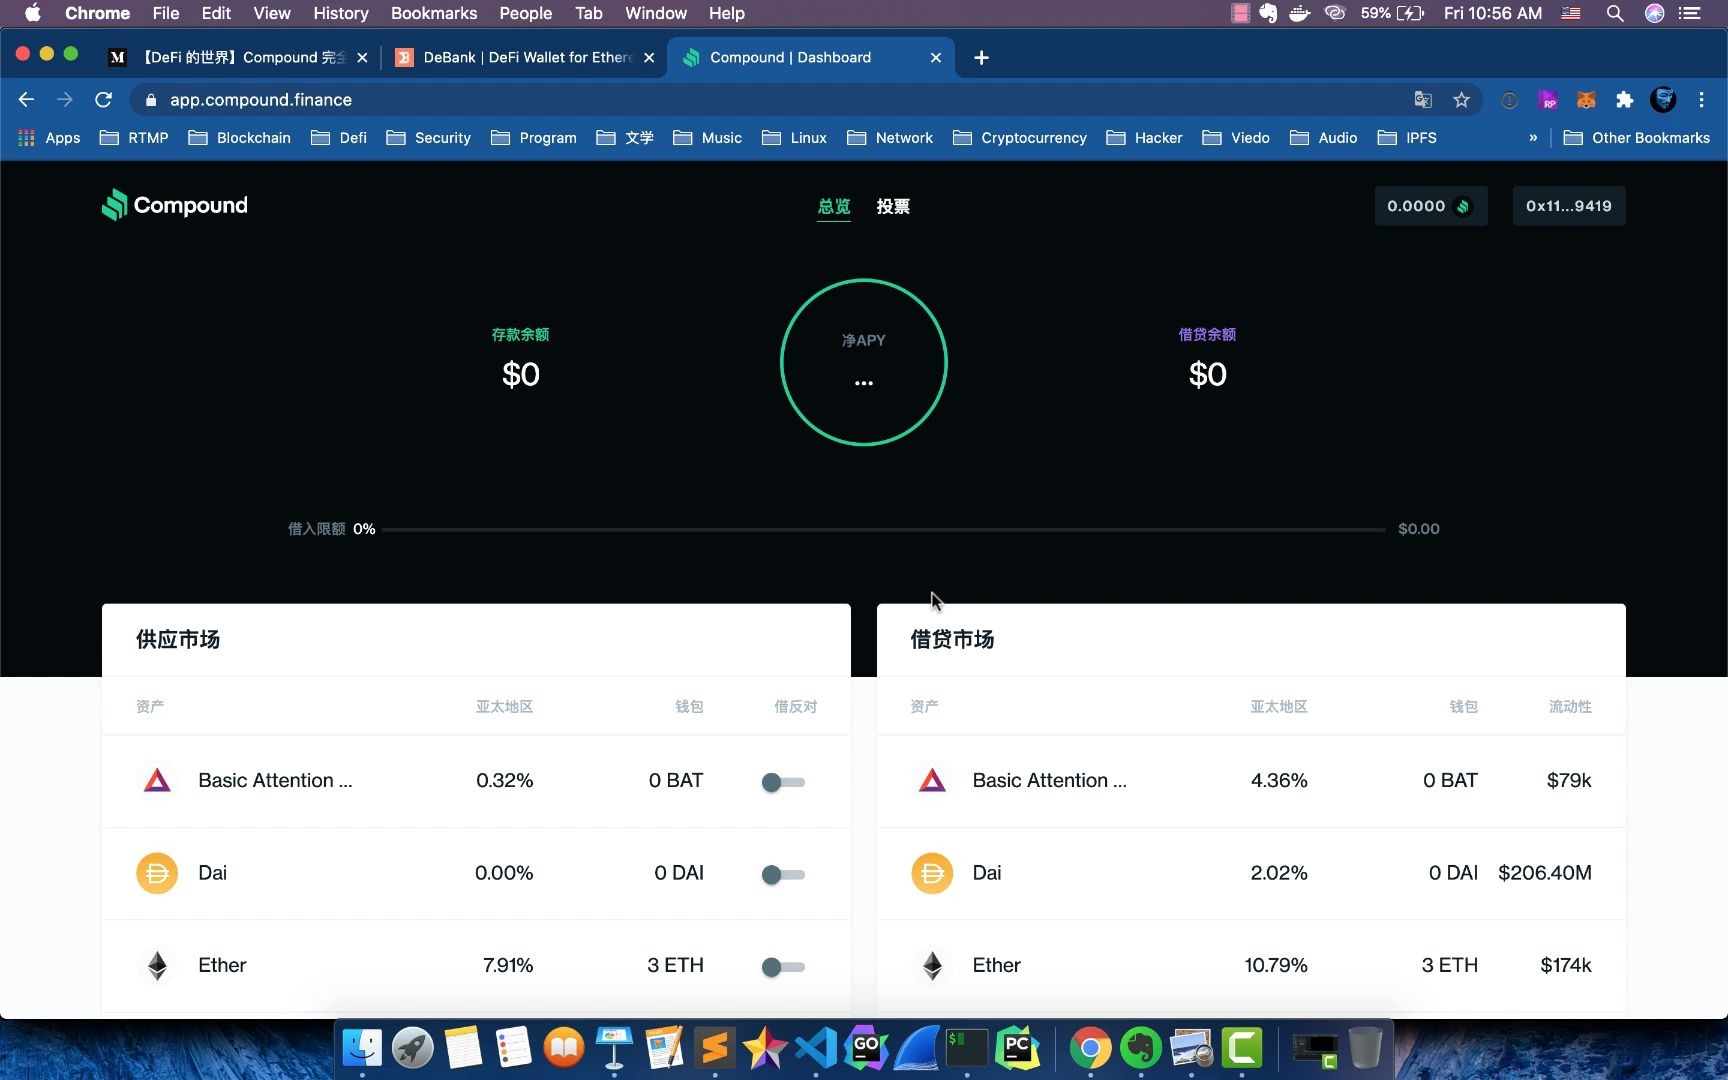Click the 净APY circle indicator
The width and height of the screenshot is (1728, 1080).
point(864,362)
